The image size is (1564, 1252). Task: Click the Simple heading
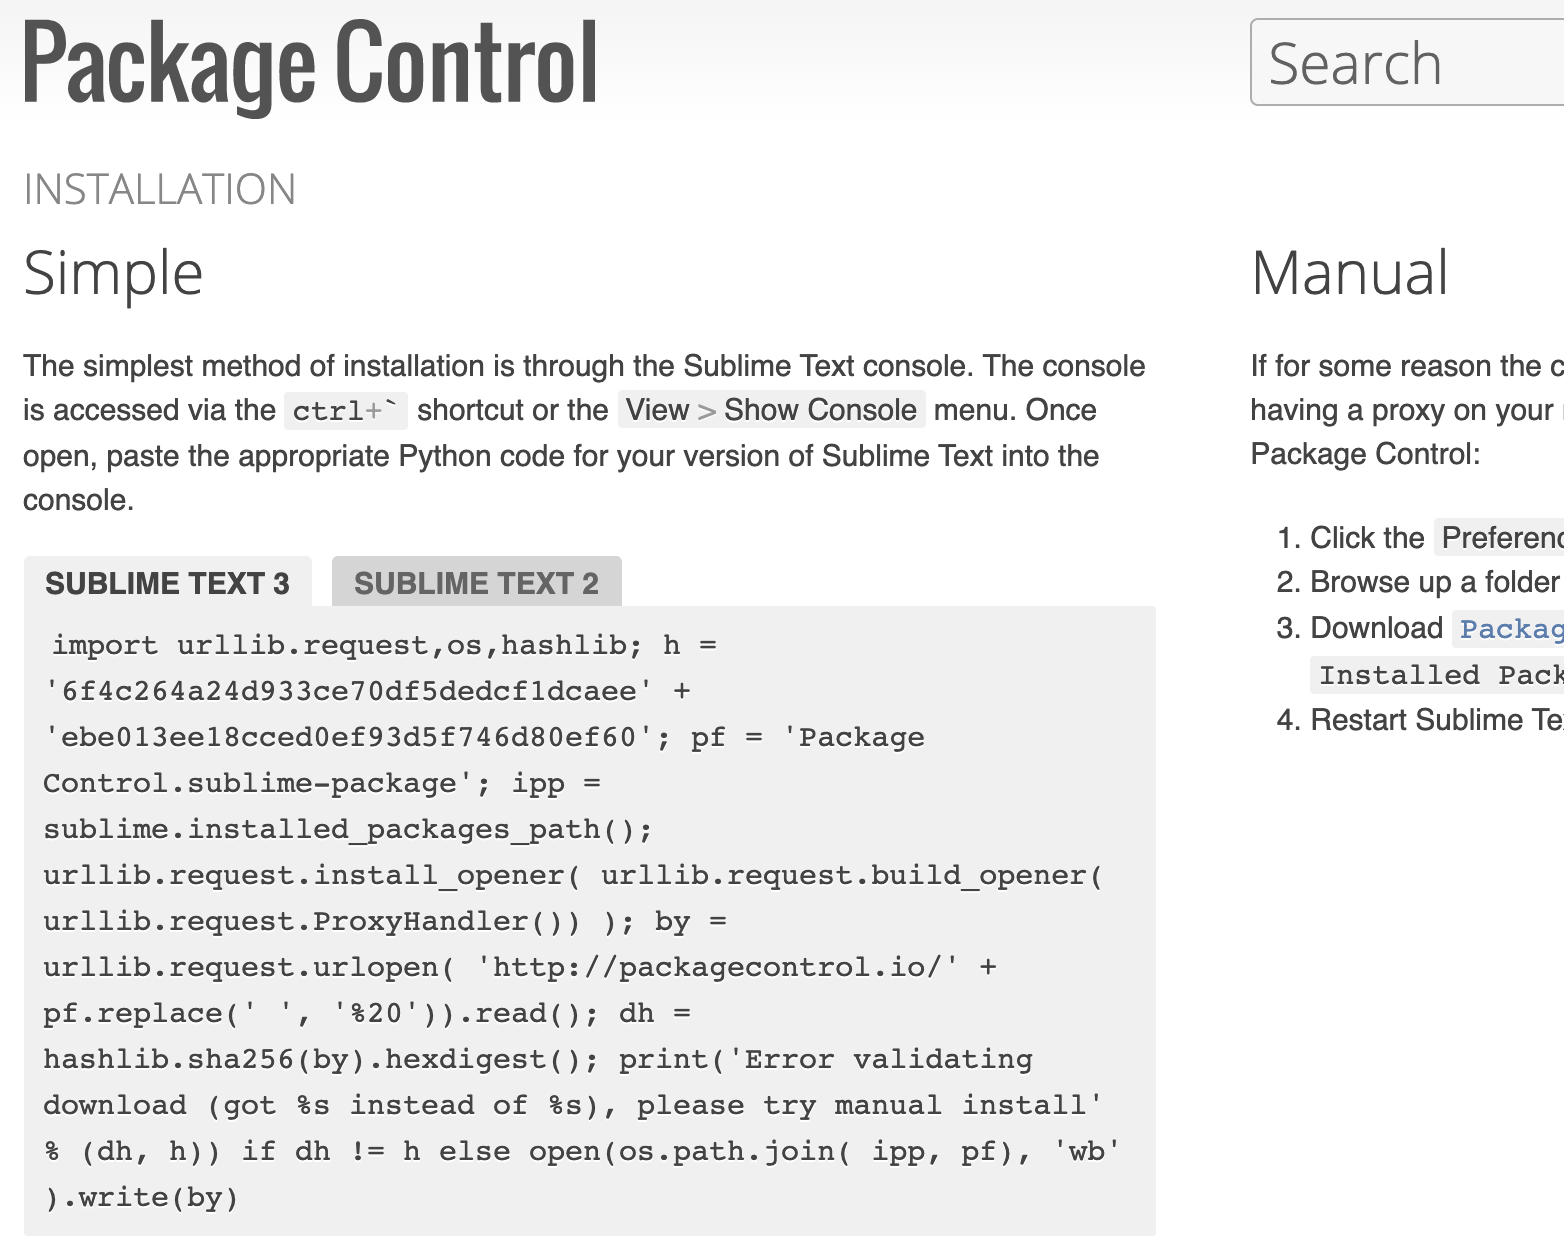click(x=113, y=273)
